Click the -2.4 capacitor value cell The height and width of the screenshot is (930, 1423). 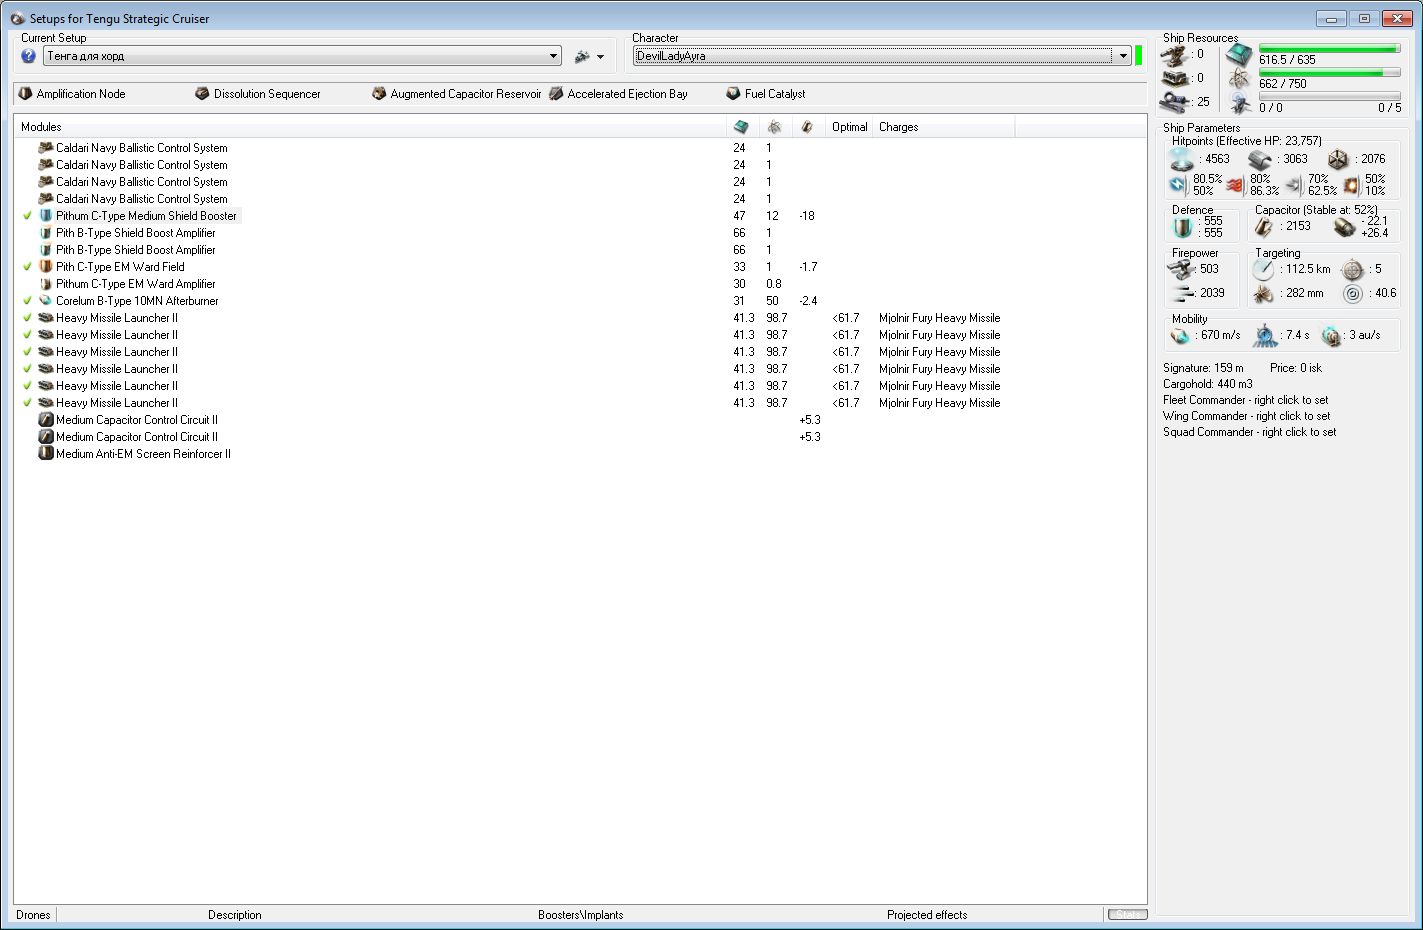coord(808,301)
